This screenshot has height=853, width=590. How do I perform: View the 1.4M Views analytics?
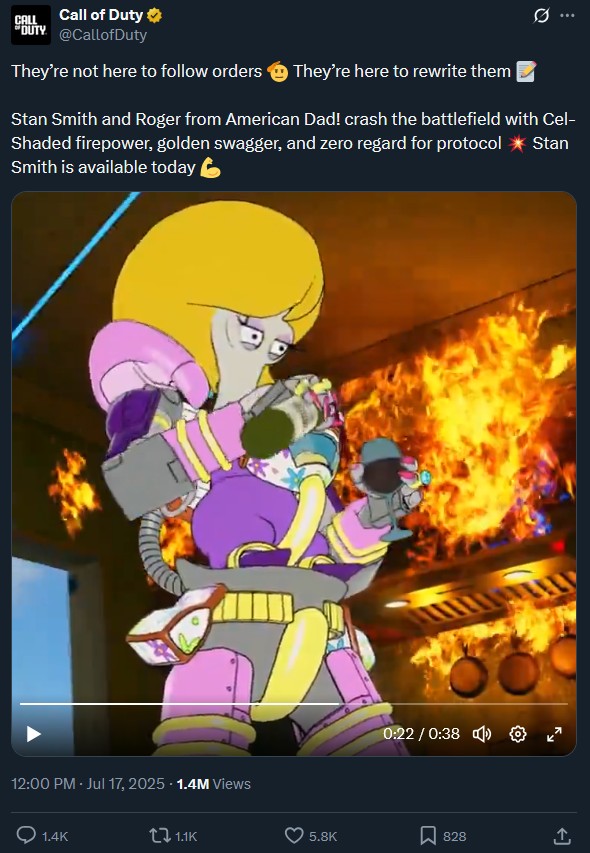(214, 784)
